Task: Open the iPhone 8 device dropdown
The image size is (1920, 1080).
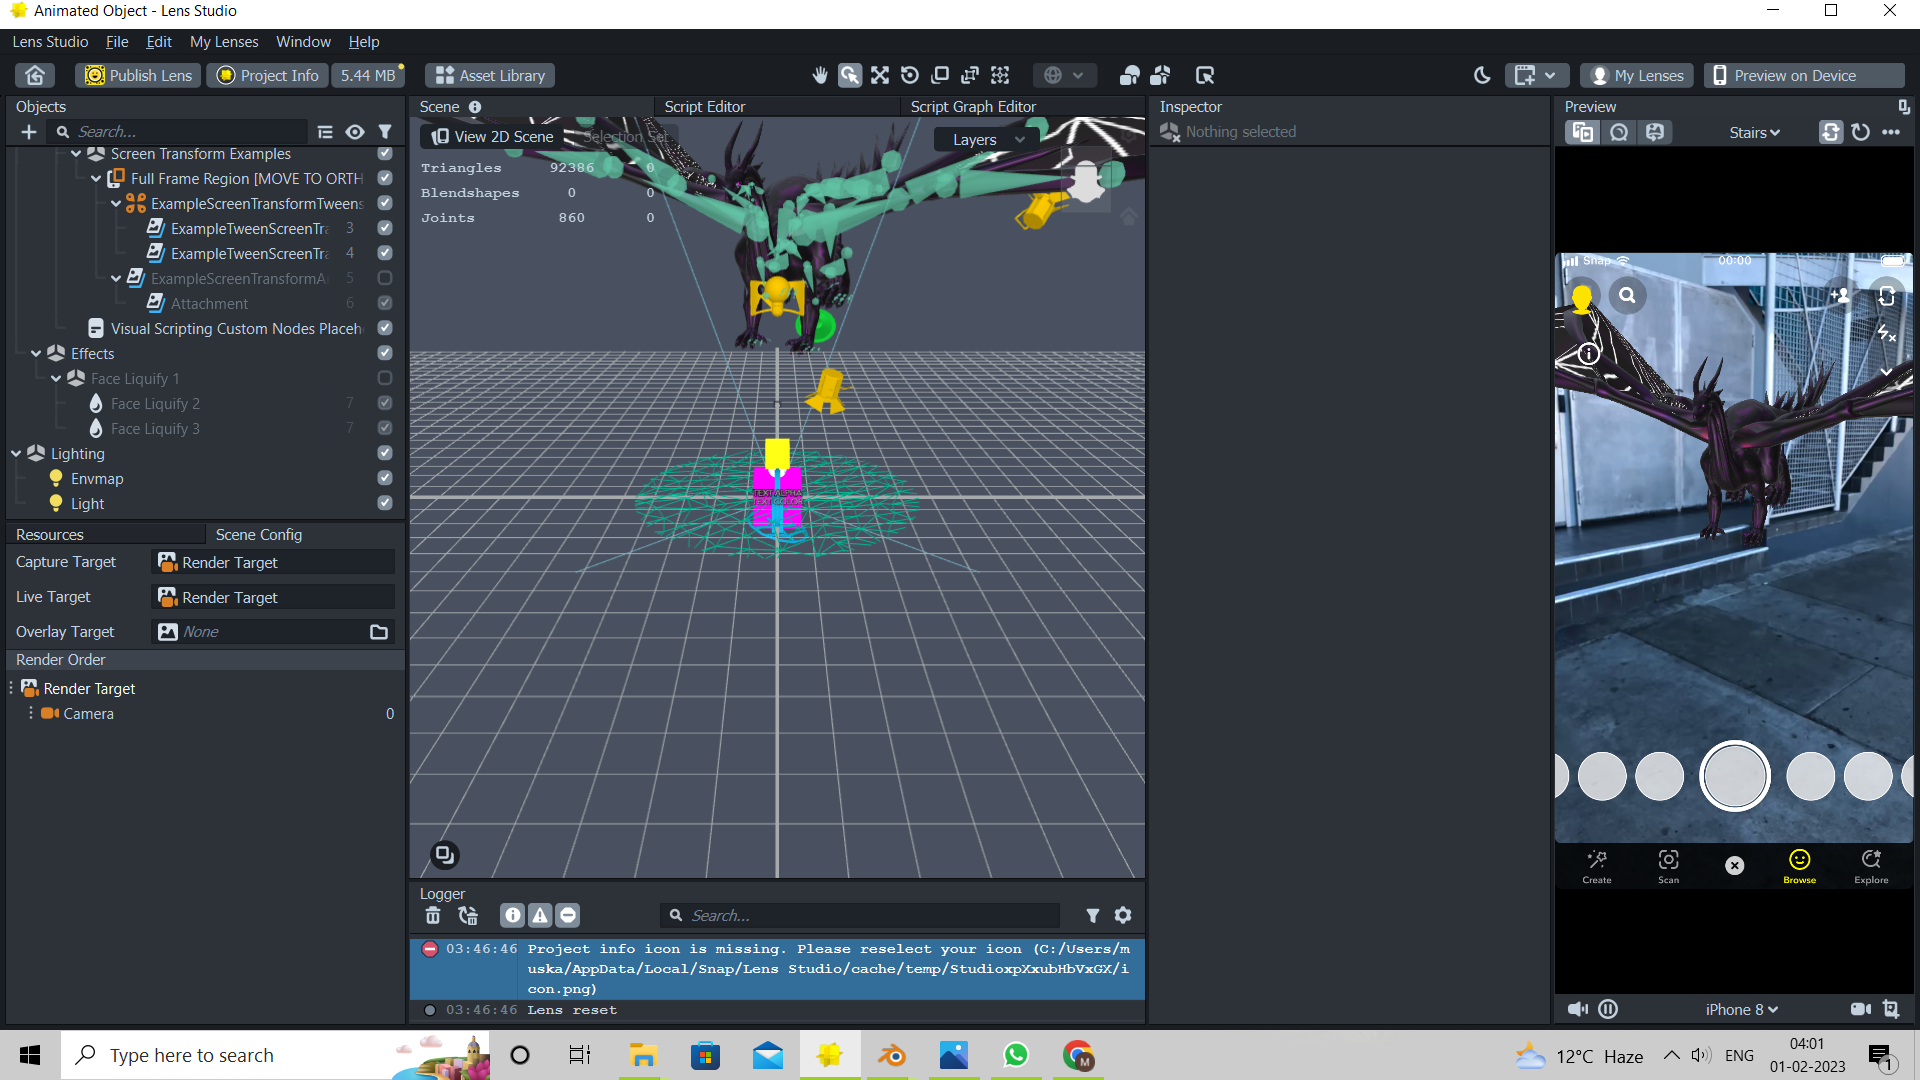Action: 1741,1009
